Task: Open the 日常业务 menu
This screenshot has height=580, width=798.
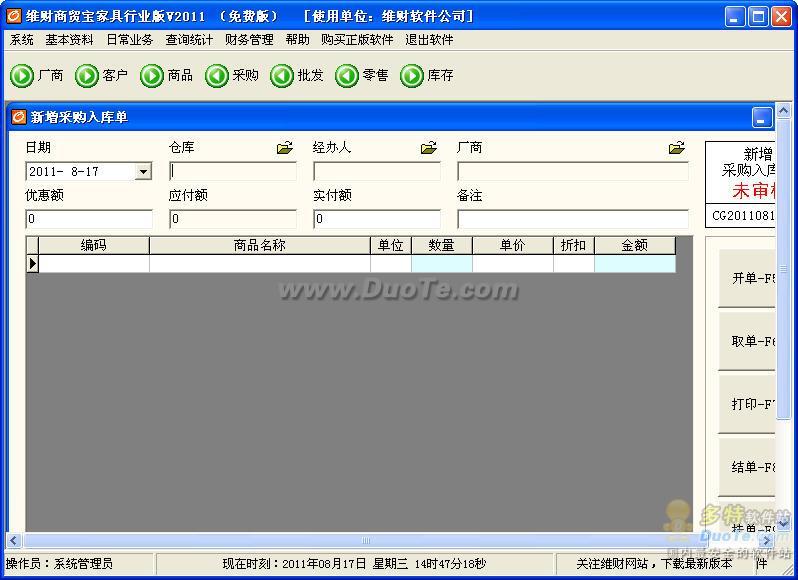Action: tap(130, 40)
